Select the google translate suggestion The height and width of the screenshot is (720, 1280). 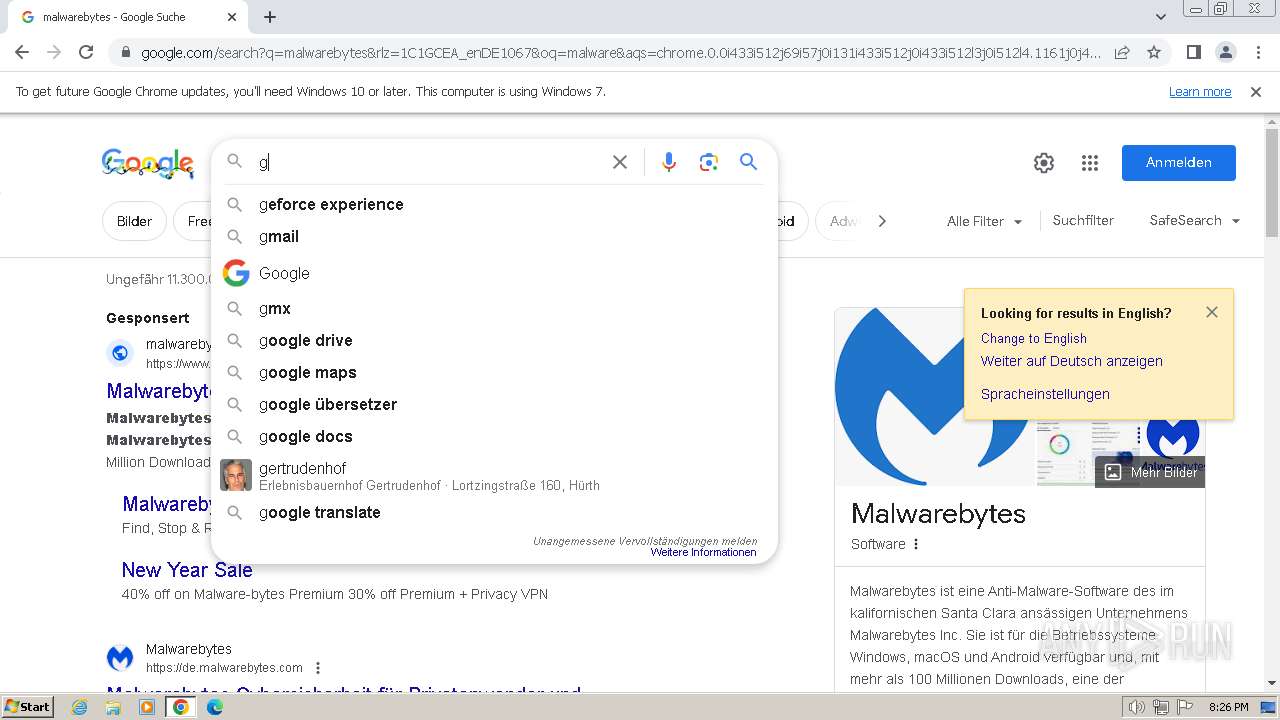[x=494, y=512]
